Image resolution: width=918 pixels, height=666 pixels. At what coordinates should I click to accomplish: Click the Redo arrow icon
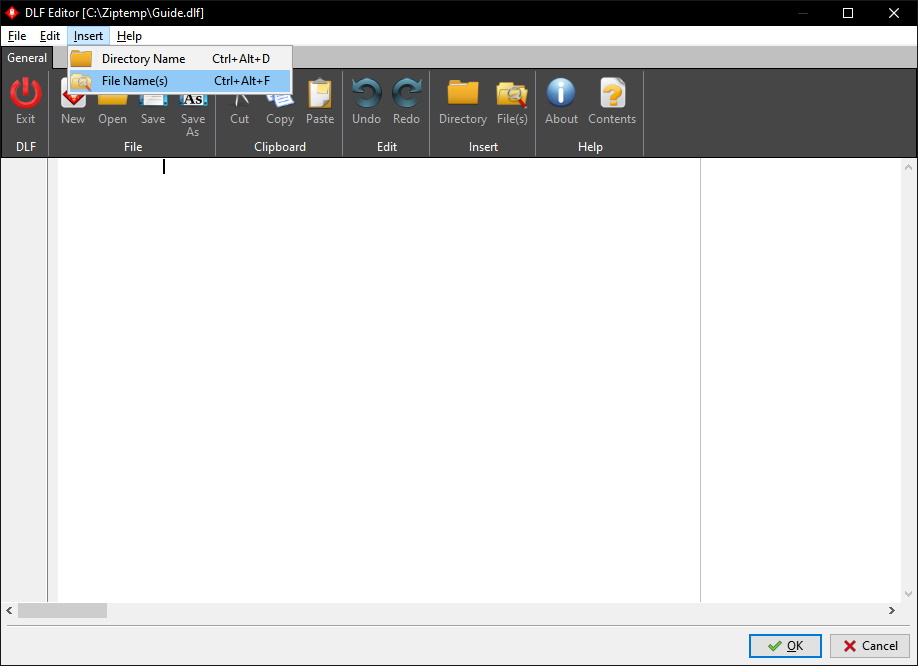click(x=406, y=93)
